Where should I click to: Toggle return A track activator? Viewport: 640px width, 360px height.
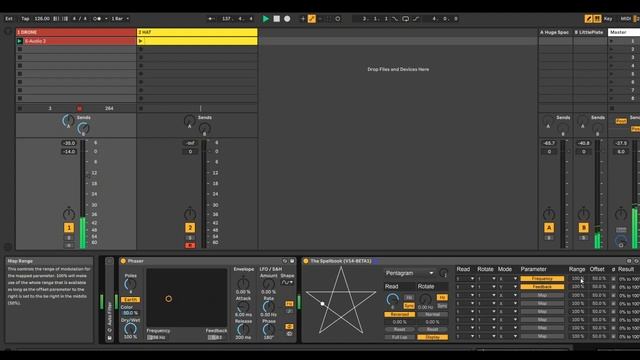549,228
